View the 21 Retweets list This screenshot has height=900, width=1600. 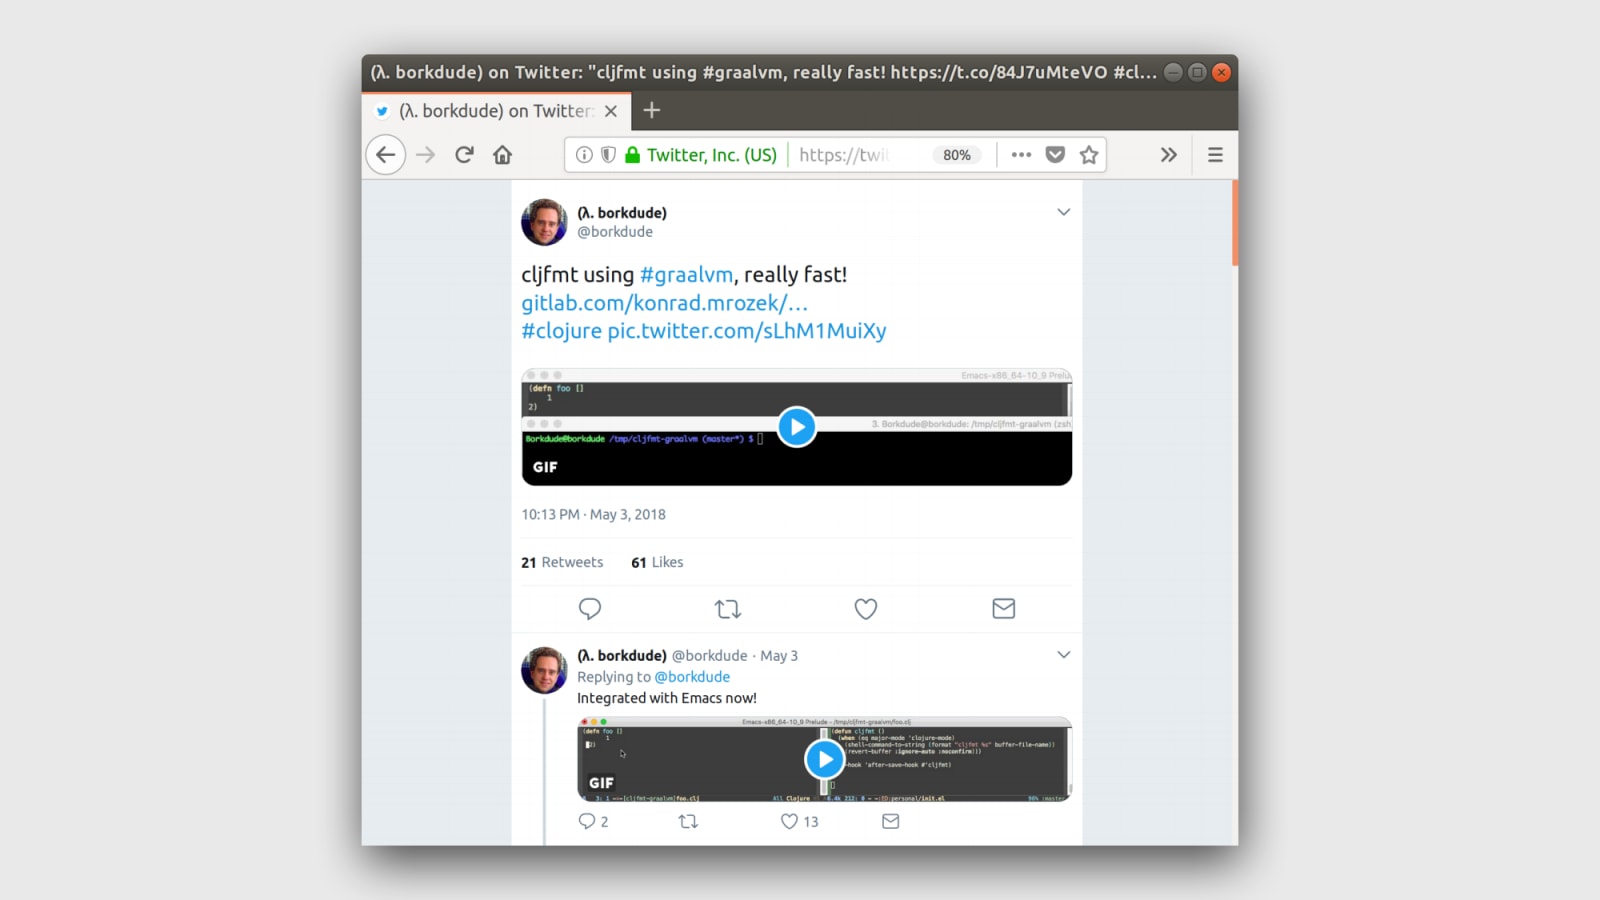coord(562,562)
